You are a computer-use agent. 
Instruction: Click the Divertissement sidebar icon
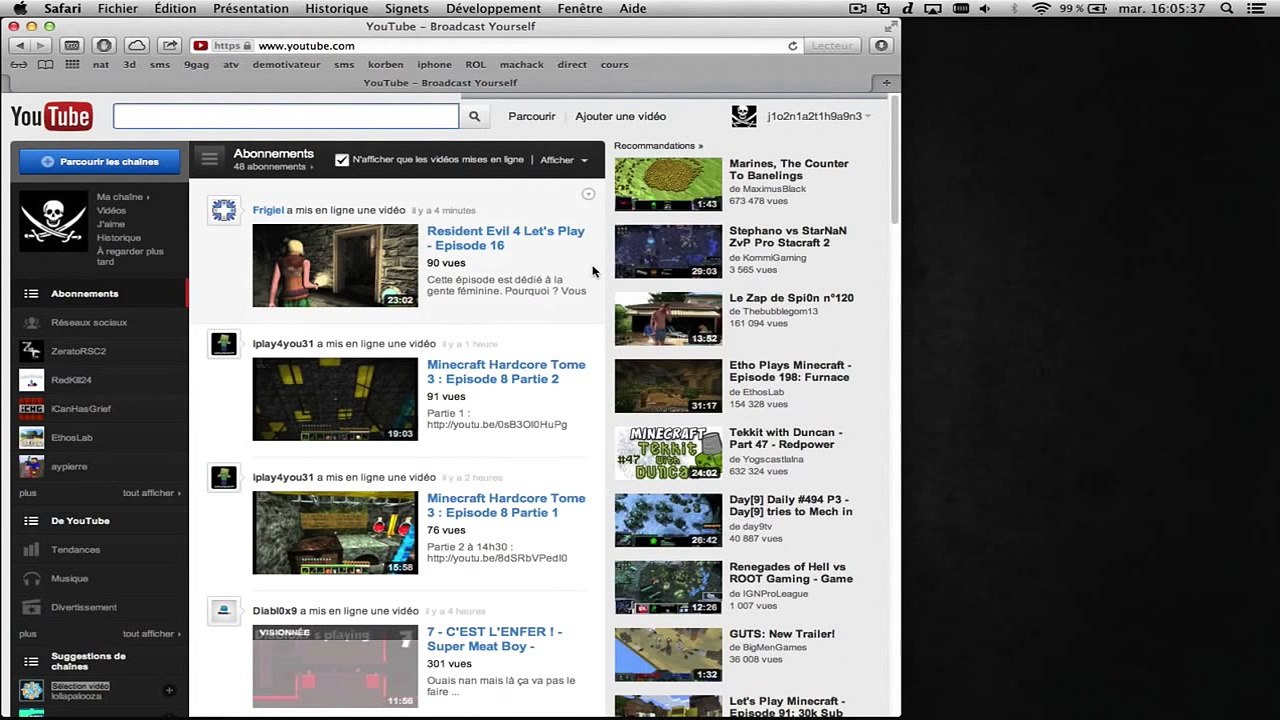[32, 608]
